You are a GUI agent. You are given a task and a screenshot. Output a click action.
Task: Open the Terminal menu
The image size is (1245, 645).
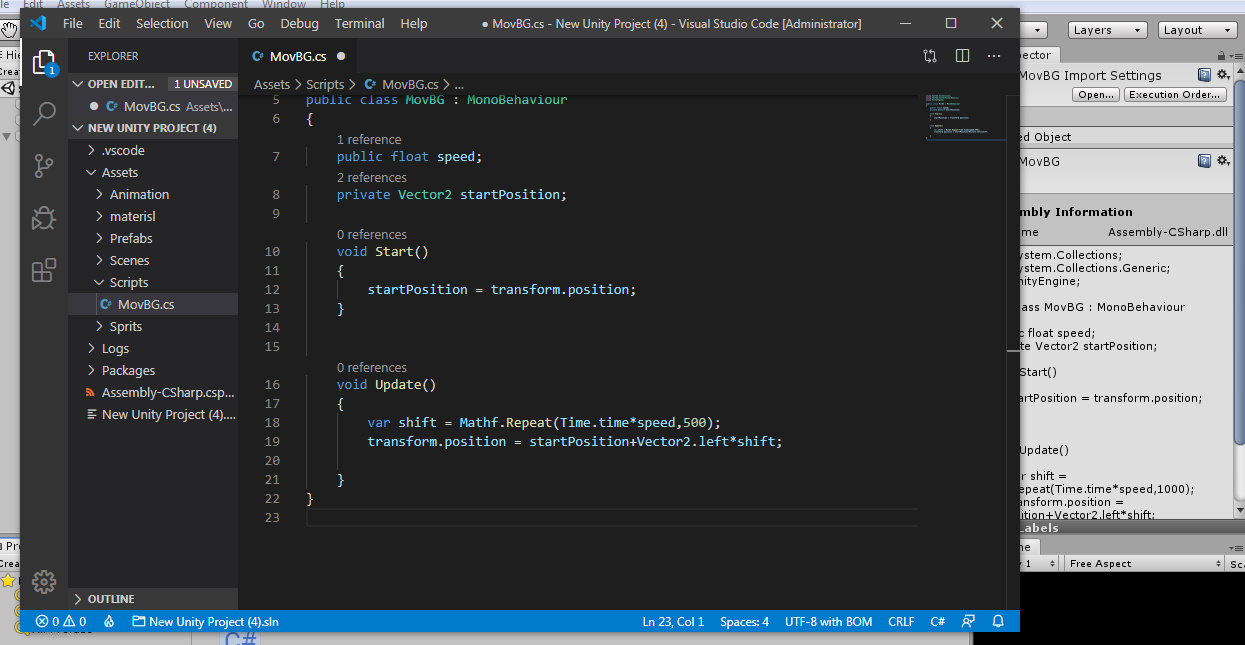tap(360, 23)
